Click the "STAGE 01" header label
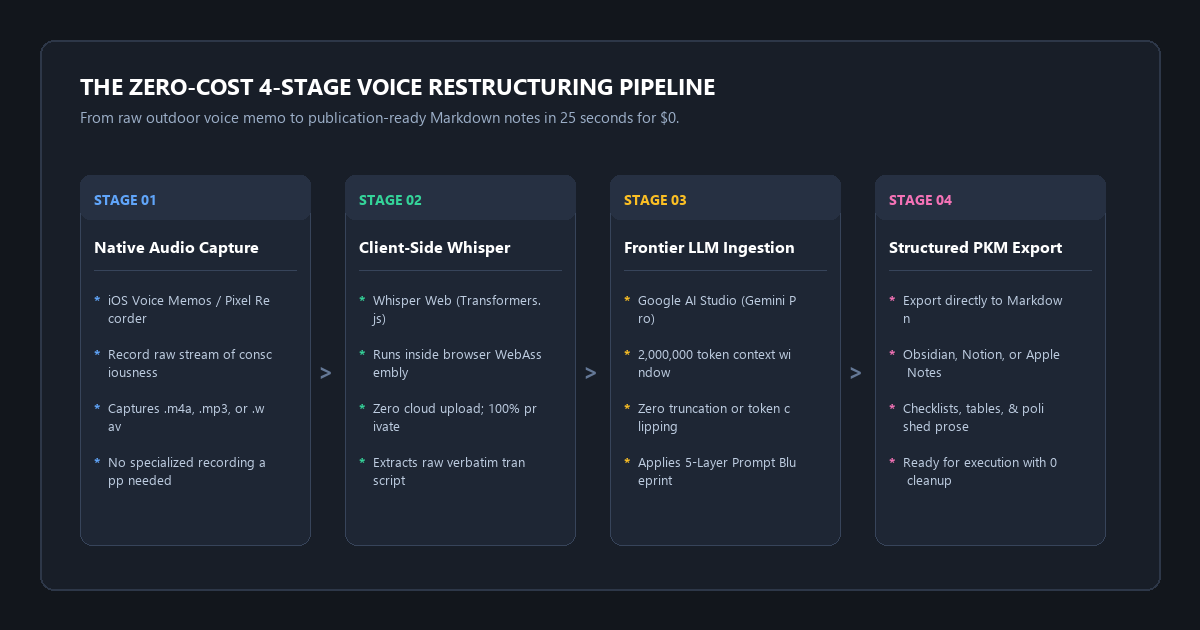The height and width of the screenshot is (630, 1200). tap(125, 200)
